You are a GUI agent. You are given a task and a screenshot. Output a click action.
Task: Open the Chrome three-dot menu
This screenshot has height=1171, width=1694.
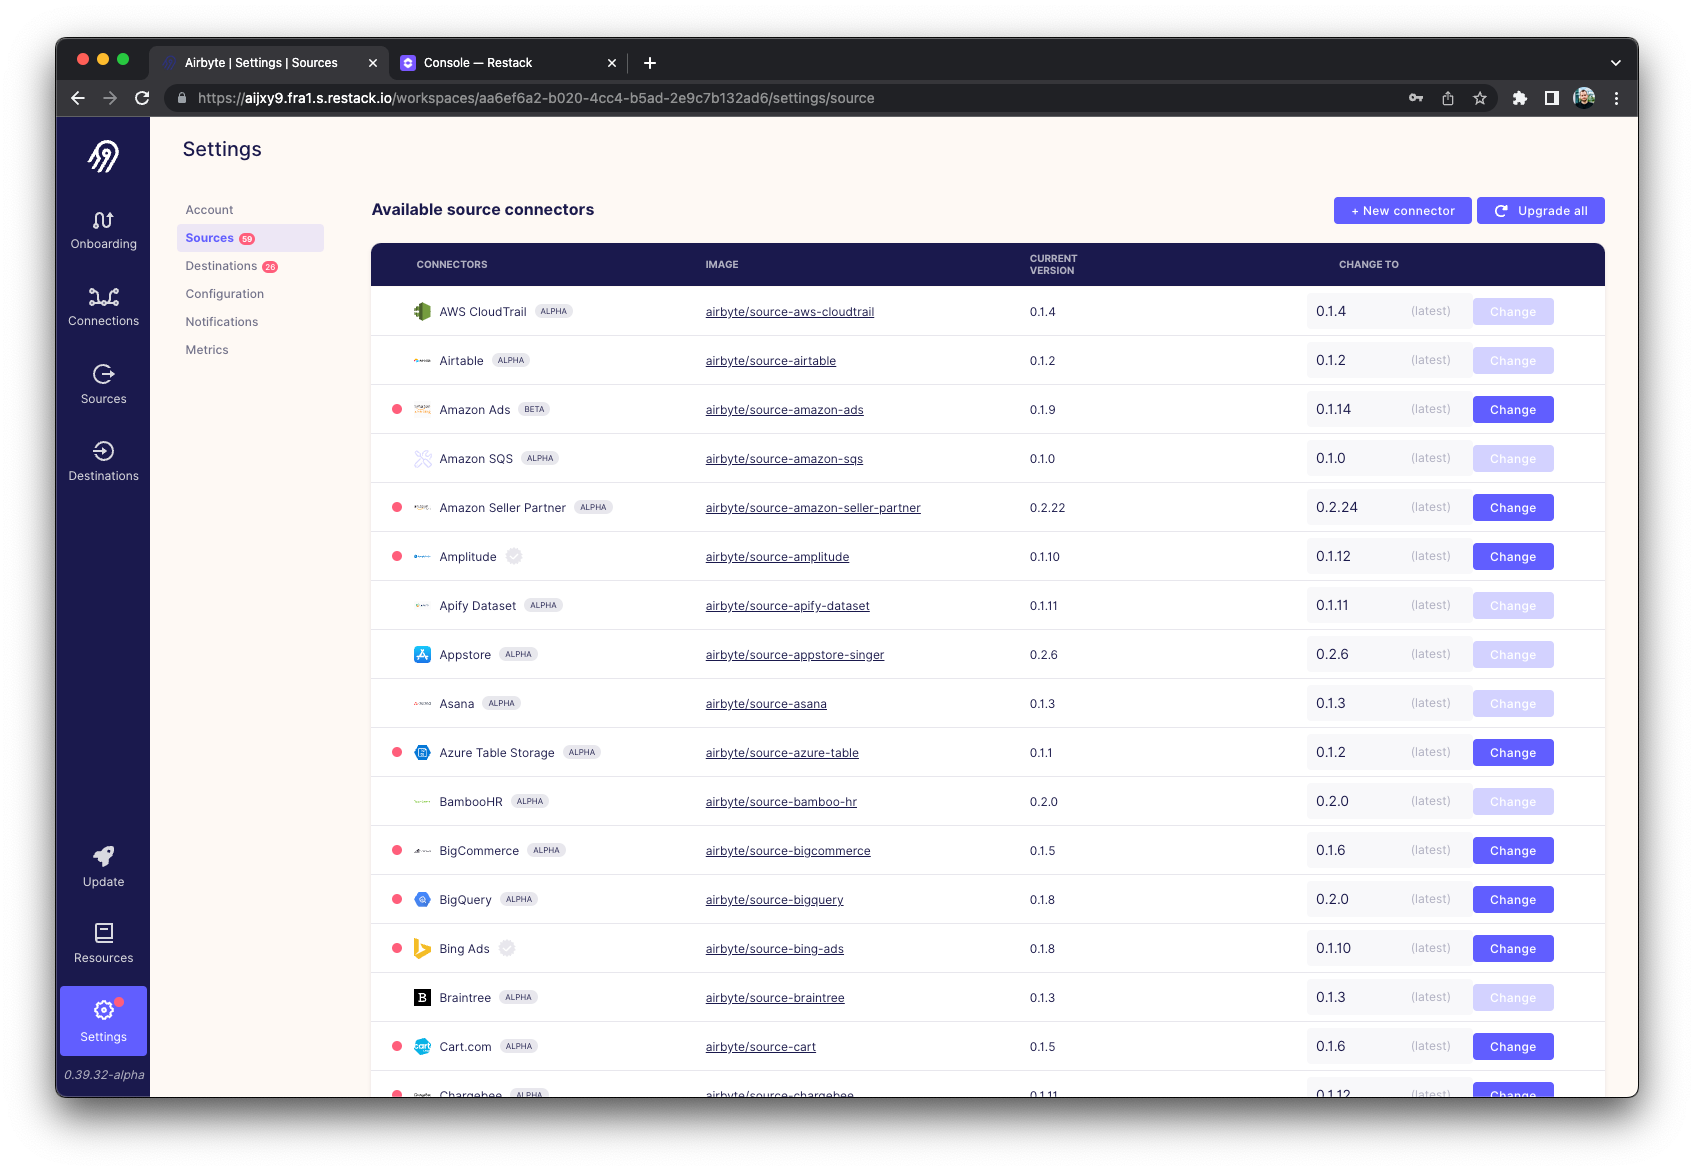coord(1616,98)
